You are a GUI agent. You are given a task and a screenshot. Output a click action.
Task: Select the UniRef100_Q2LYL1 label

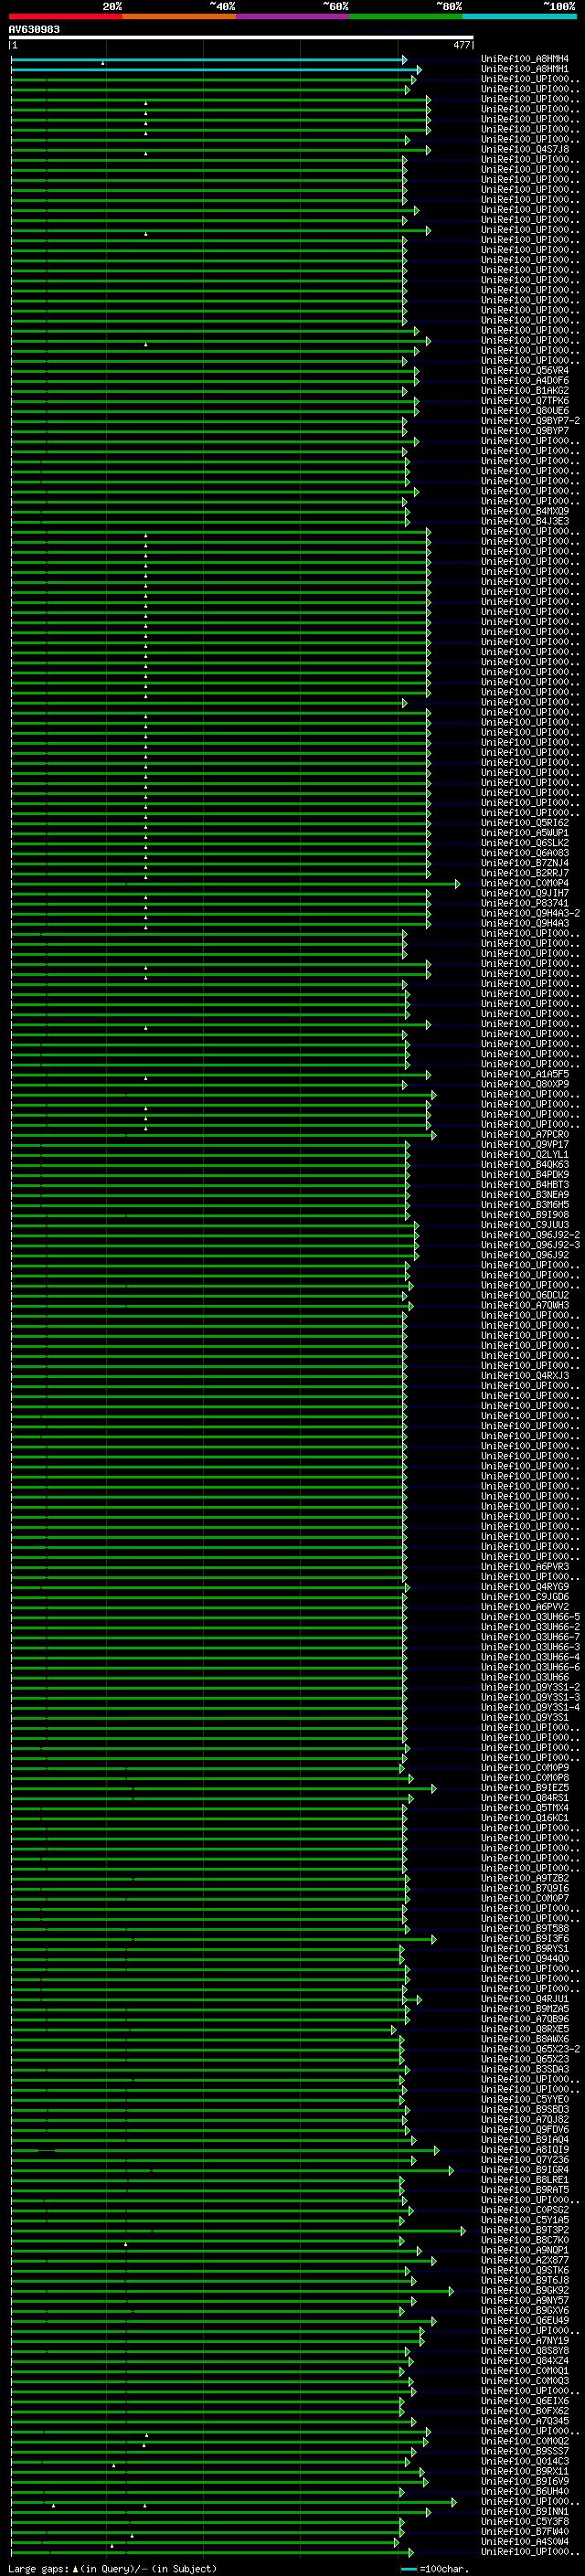[x=525, y=1154]
